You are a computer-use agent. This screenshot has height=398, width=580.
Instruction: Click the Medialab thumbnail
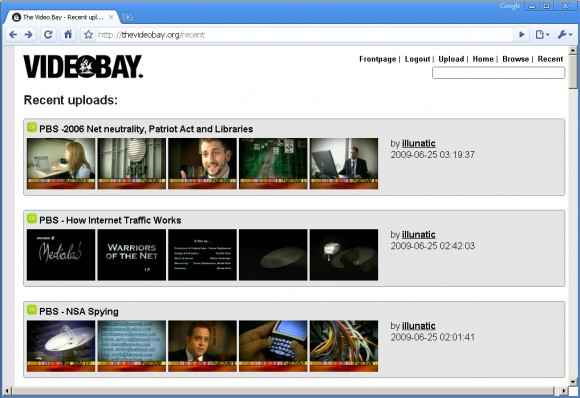point(61,255)
